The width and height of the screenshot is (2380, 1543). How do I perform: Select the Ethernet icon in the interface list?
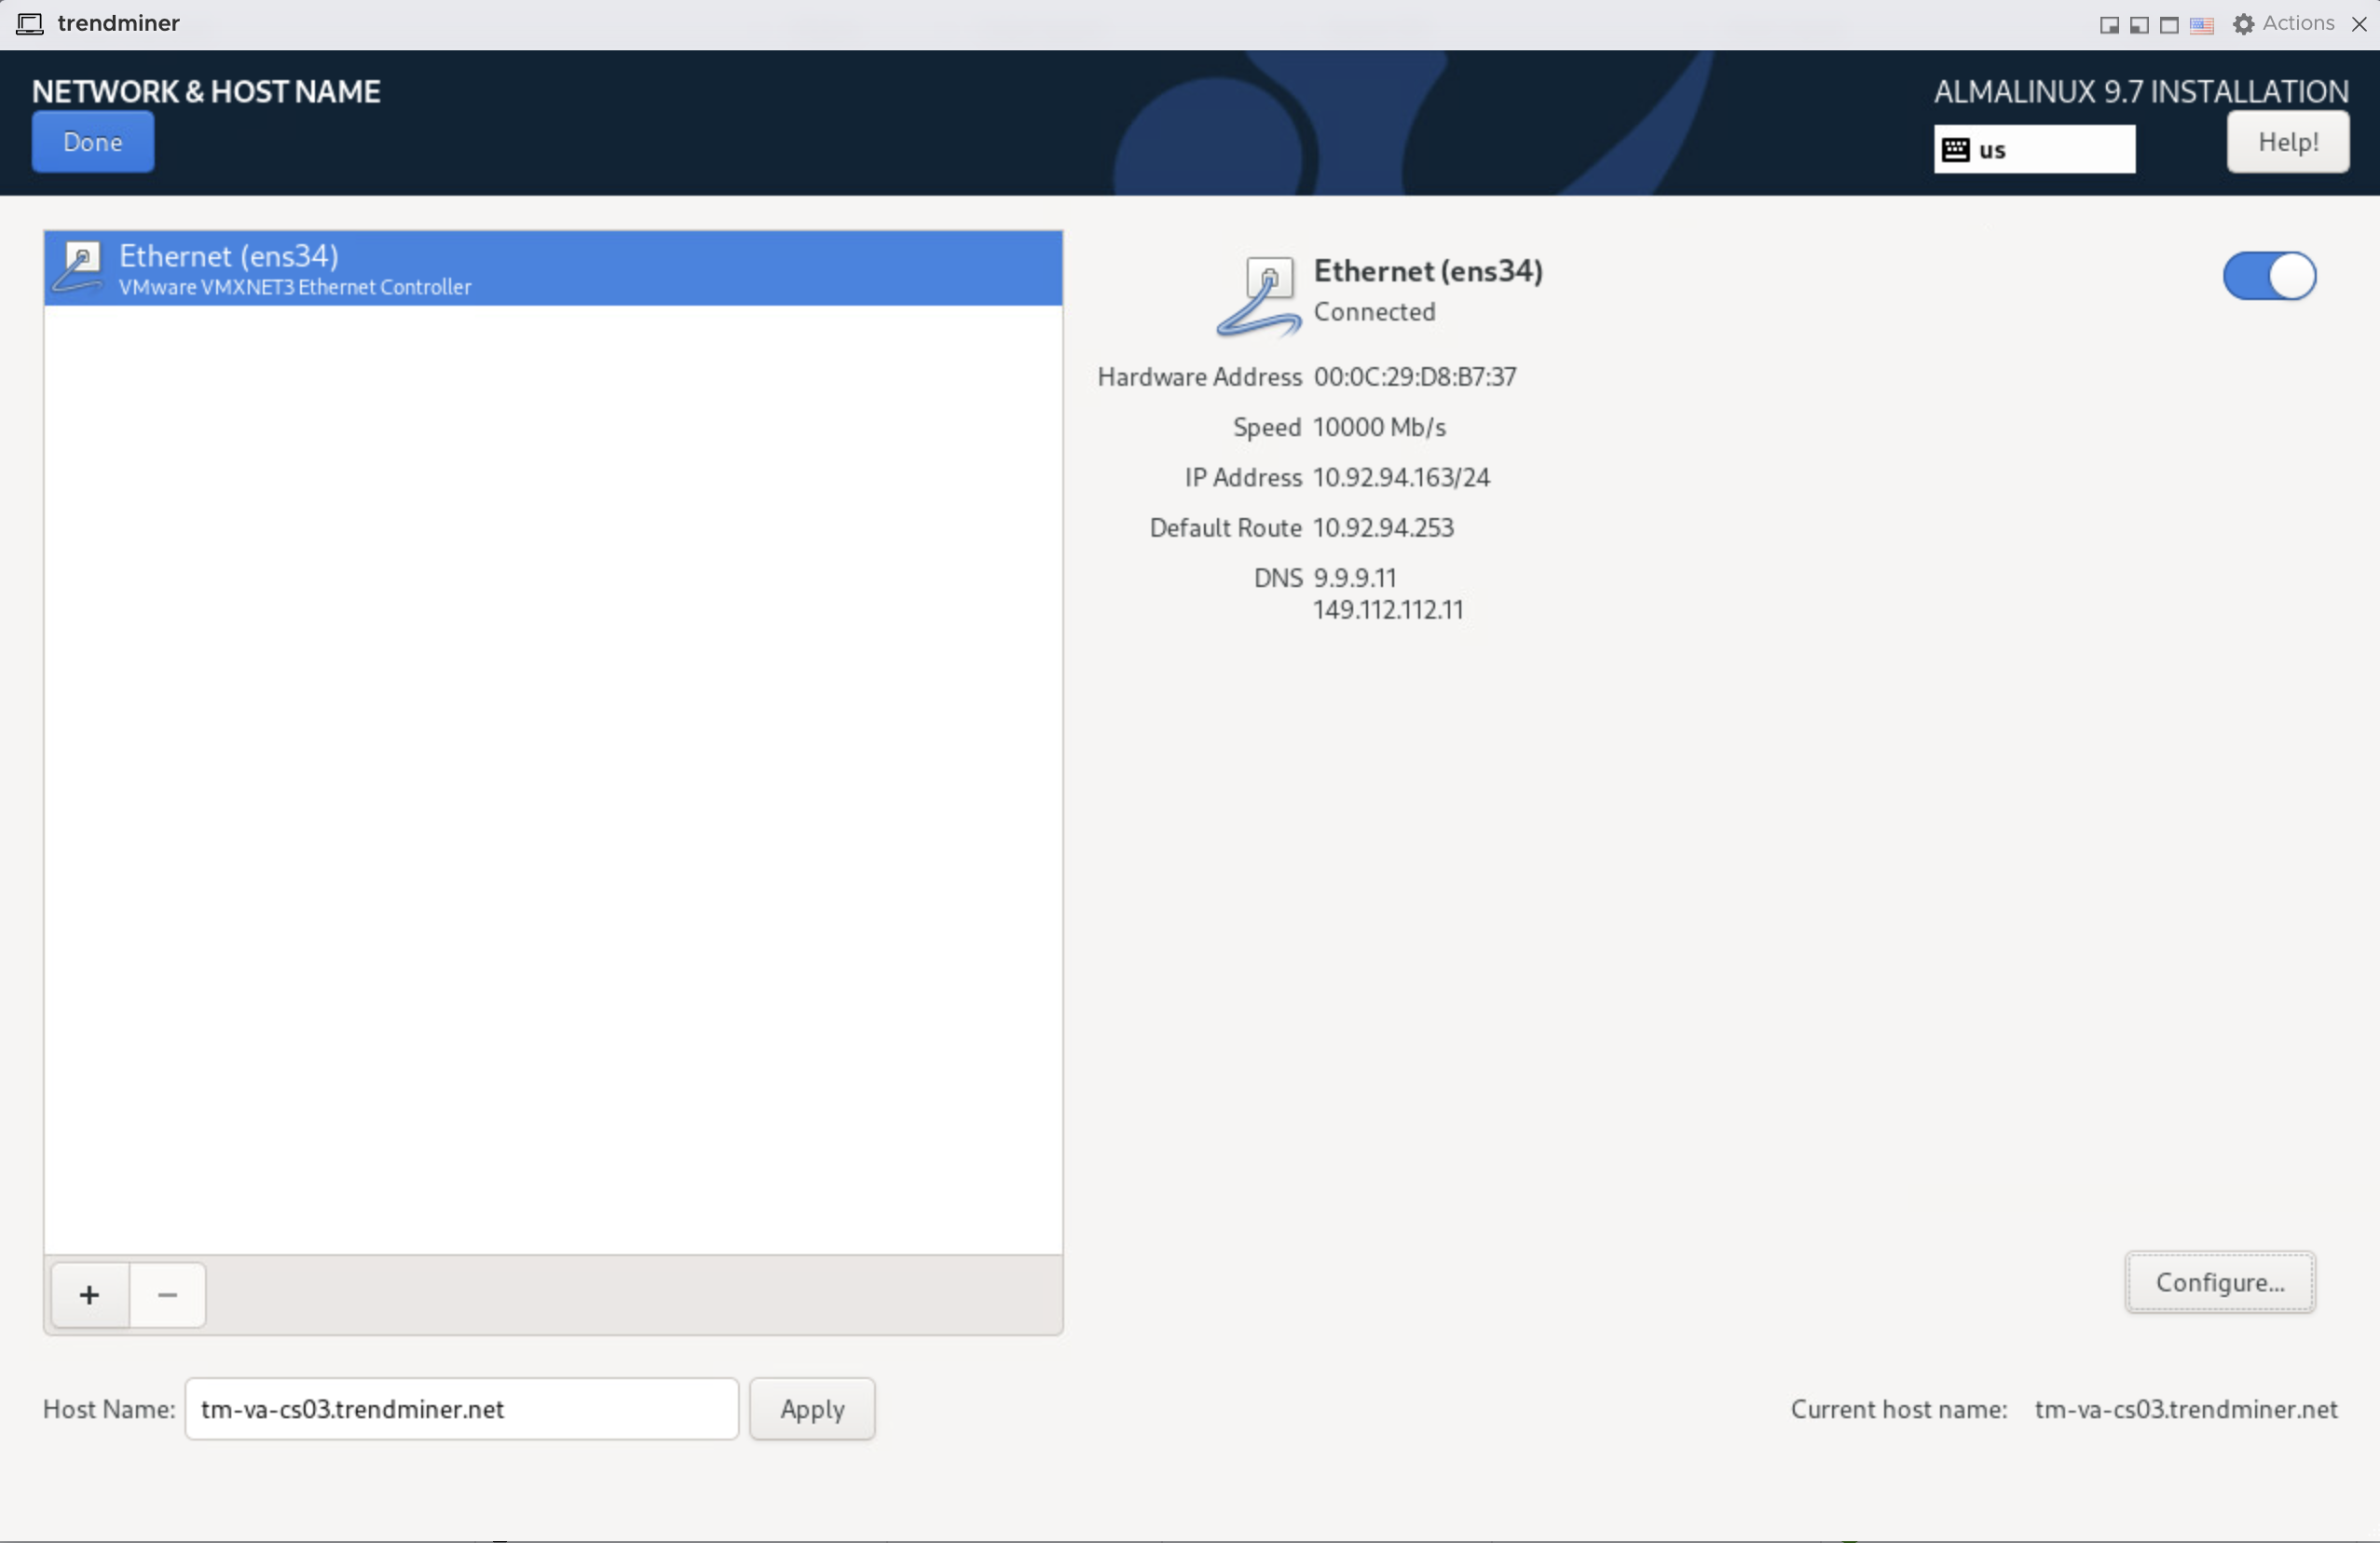(x=78, y=267)
